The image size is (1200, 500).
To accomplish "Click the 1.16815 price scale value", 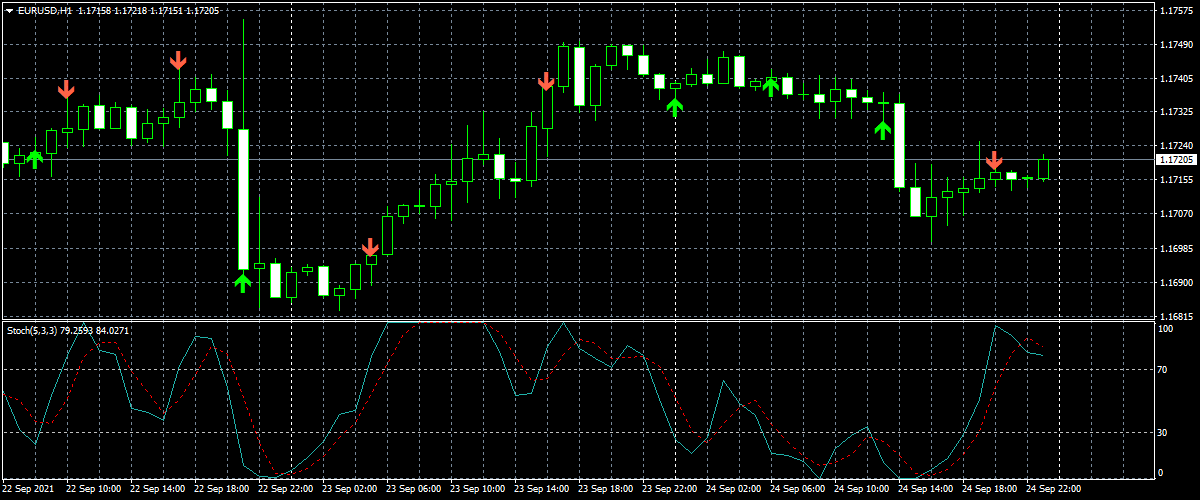I will click(x=1177, y=316).
